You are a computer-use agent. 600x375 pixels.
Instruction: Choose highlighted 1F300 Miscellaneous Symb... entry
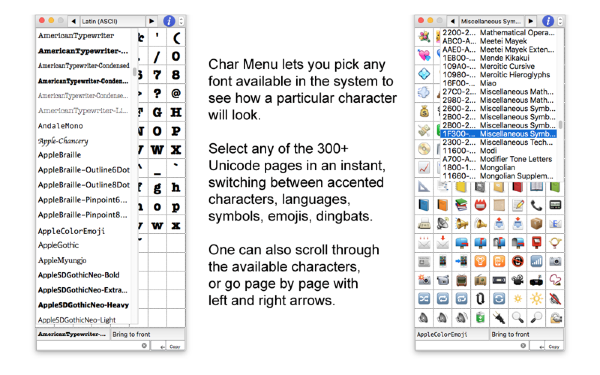tap(499, 134)
